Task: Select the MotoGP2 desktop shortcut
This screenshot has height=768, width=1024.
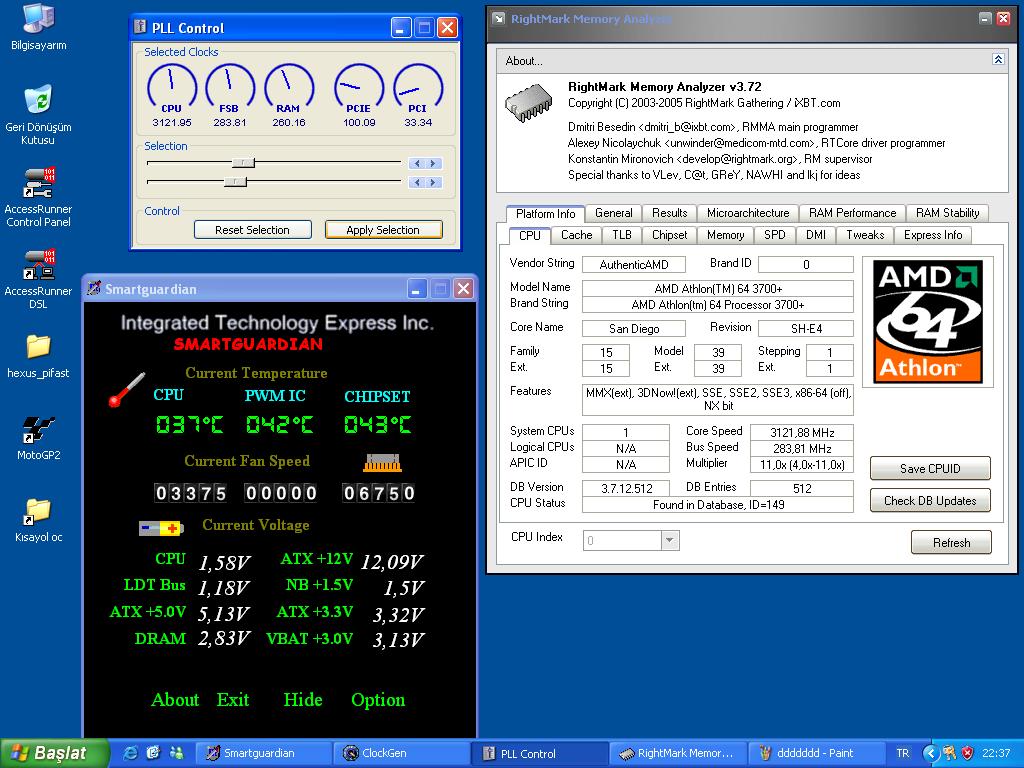Action: (x=38, y=438)
